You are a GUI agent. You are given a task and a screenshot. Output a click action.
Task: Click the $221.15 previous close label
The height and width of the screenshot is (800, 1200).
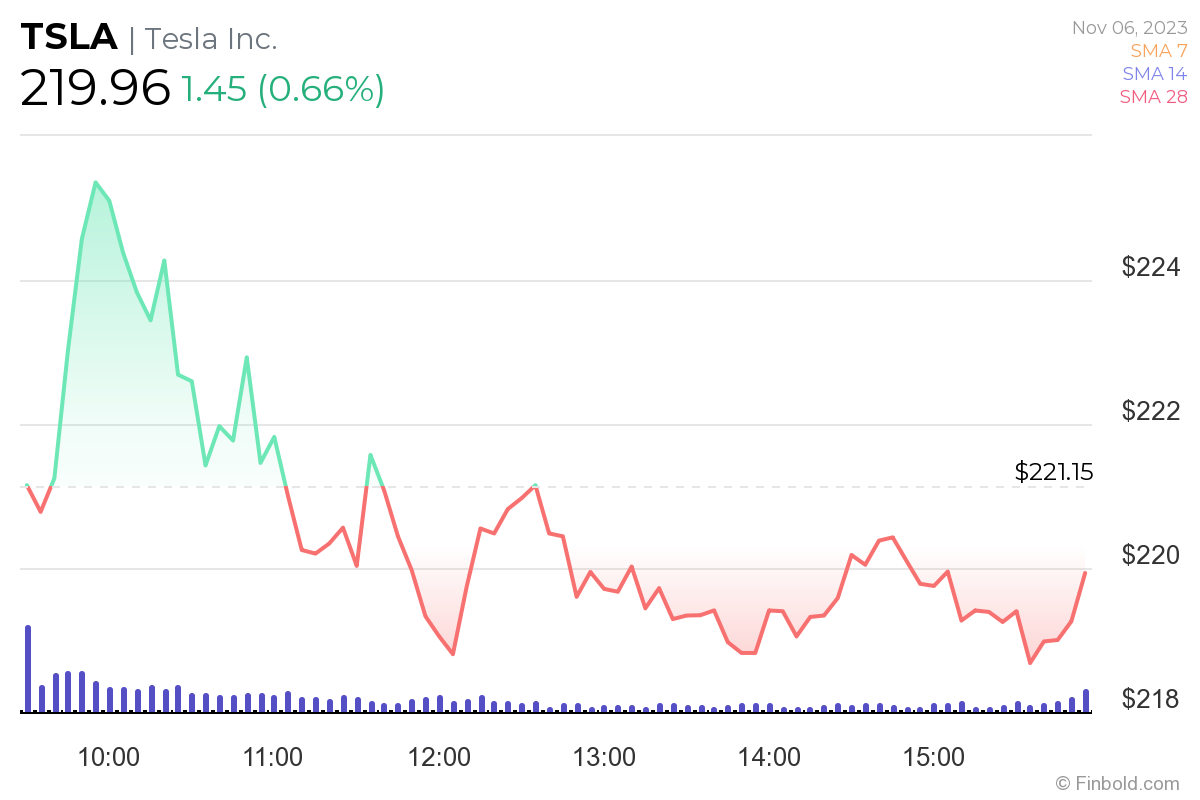(1053, 472)
